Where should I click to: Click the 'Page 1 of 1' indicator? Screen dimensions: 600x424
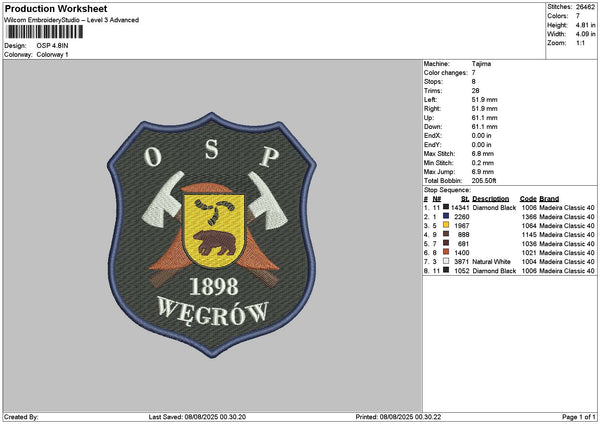pos(579,417)
